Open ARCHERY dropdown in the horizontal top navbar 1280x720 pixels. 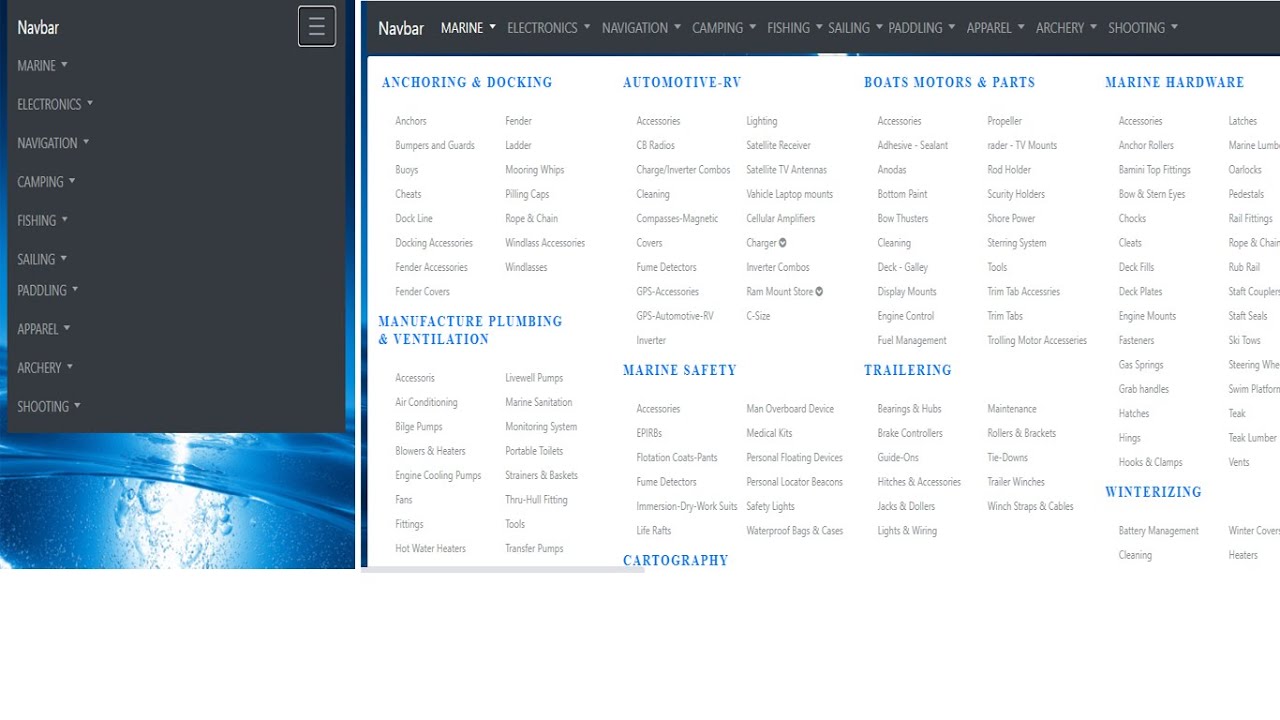click(x=1066, y=28)
